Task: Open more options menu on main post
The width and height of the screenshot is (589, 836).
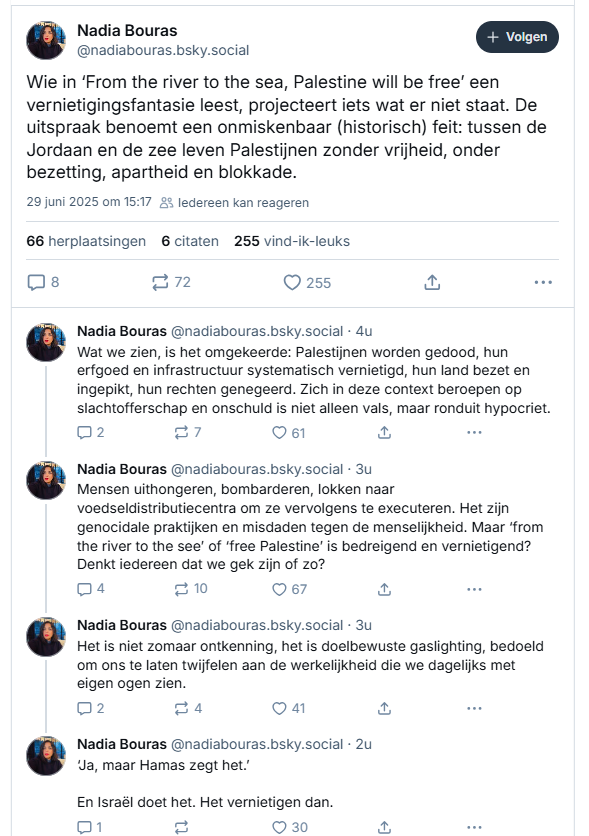Action: point(543,283)
